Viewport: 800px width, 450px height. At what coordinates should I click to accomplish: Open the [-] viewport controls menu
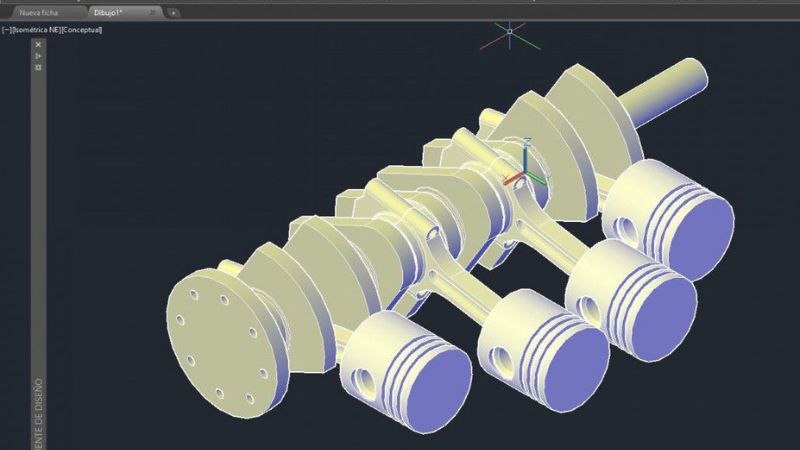click(7, 30)
